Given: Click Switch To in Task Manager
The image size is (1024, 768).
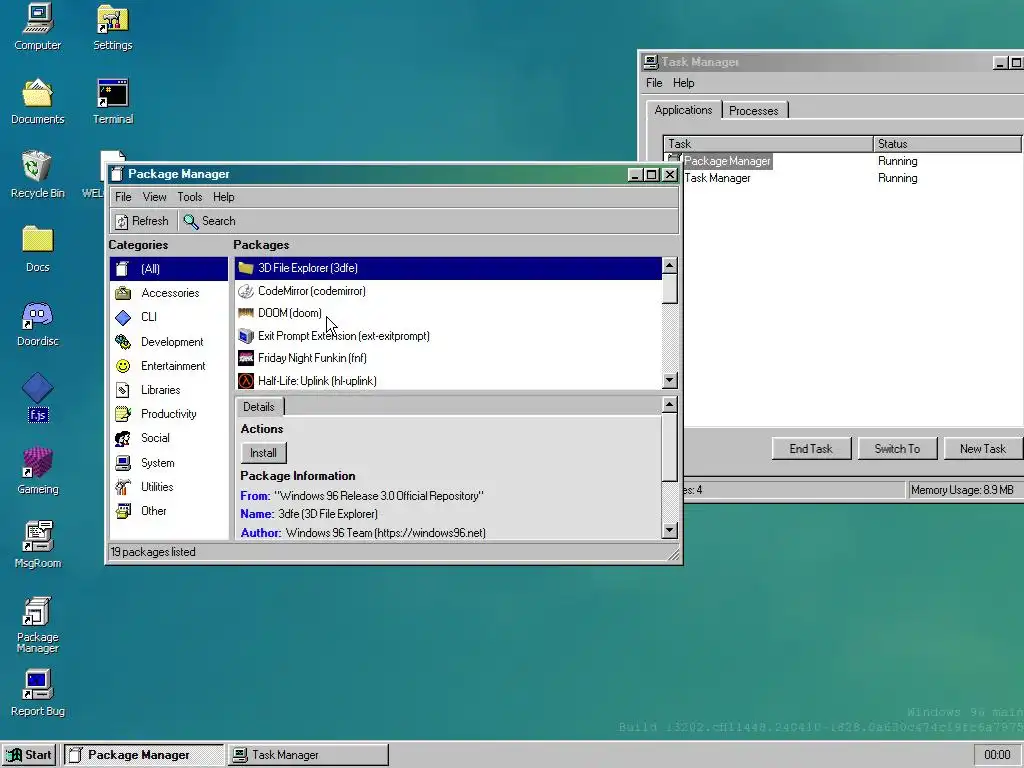Looking at the screenshot, I should coord(897,449).
